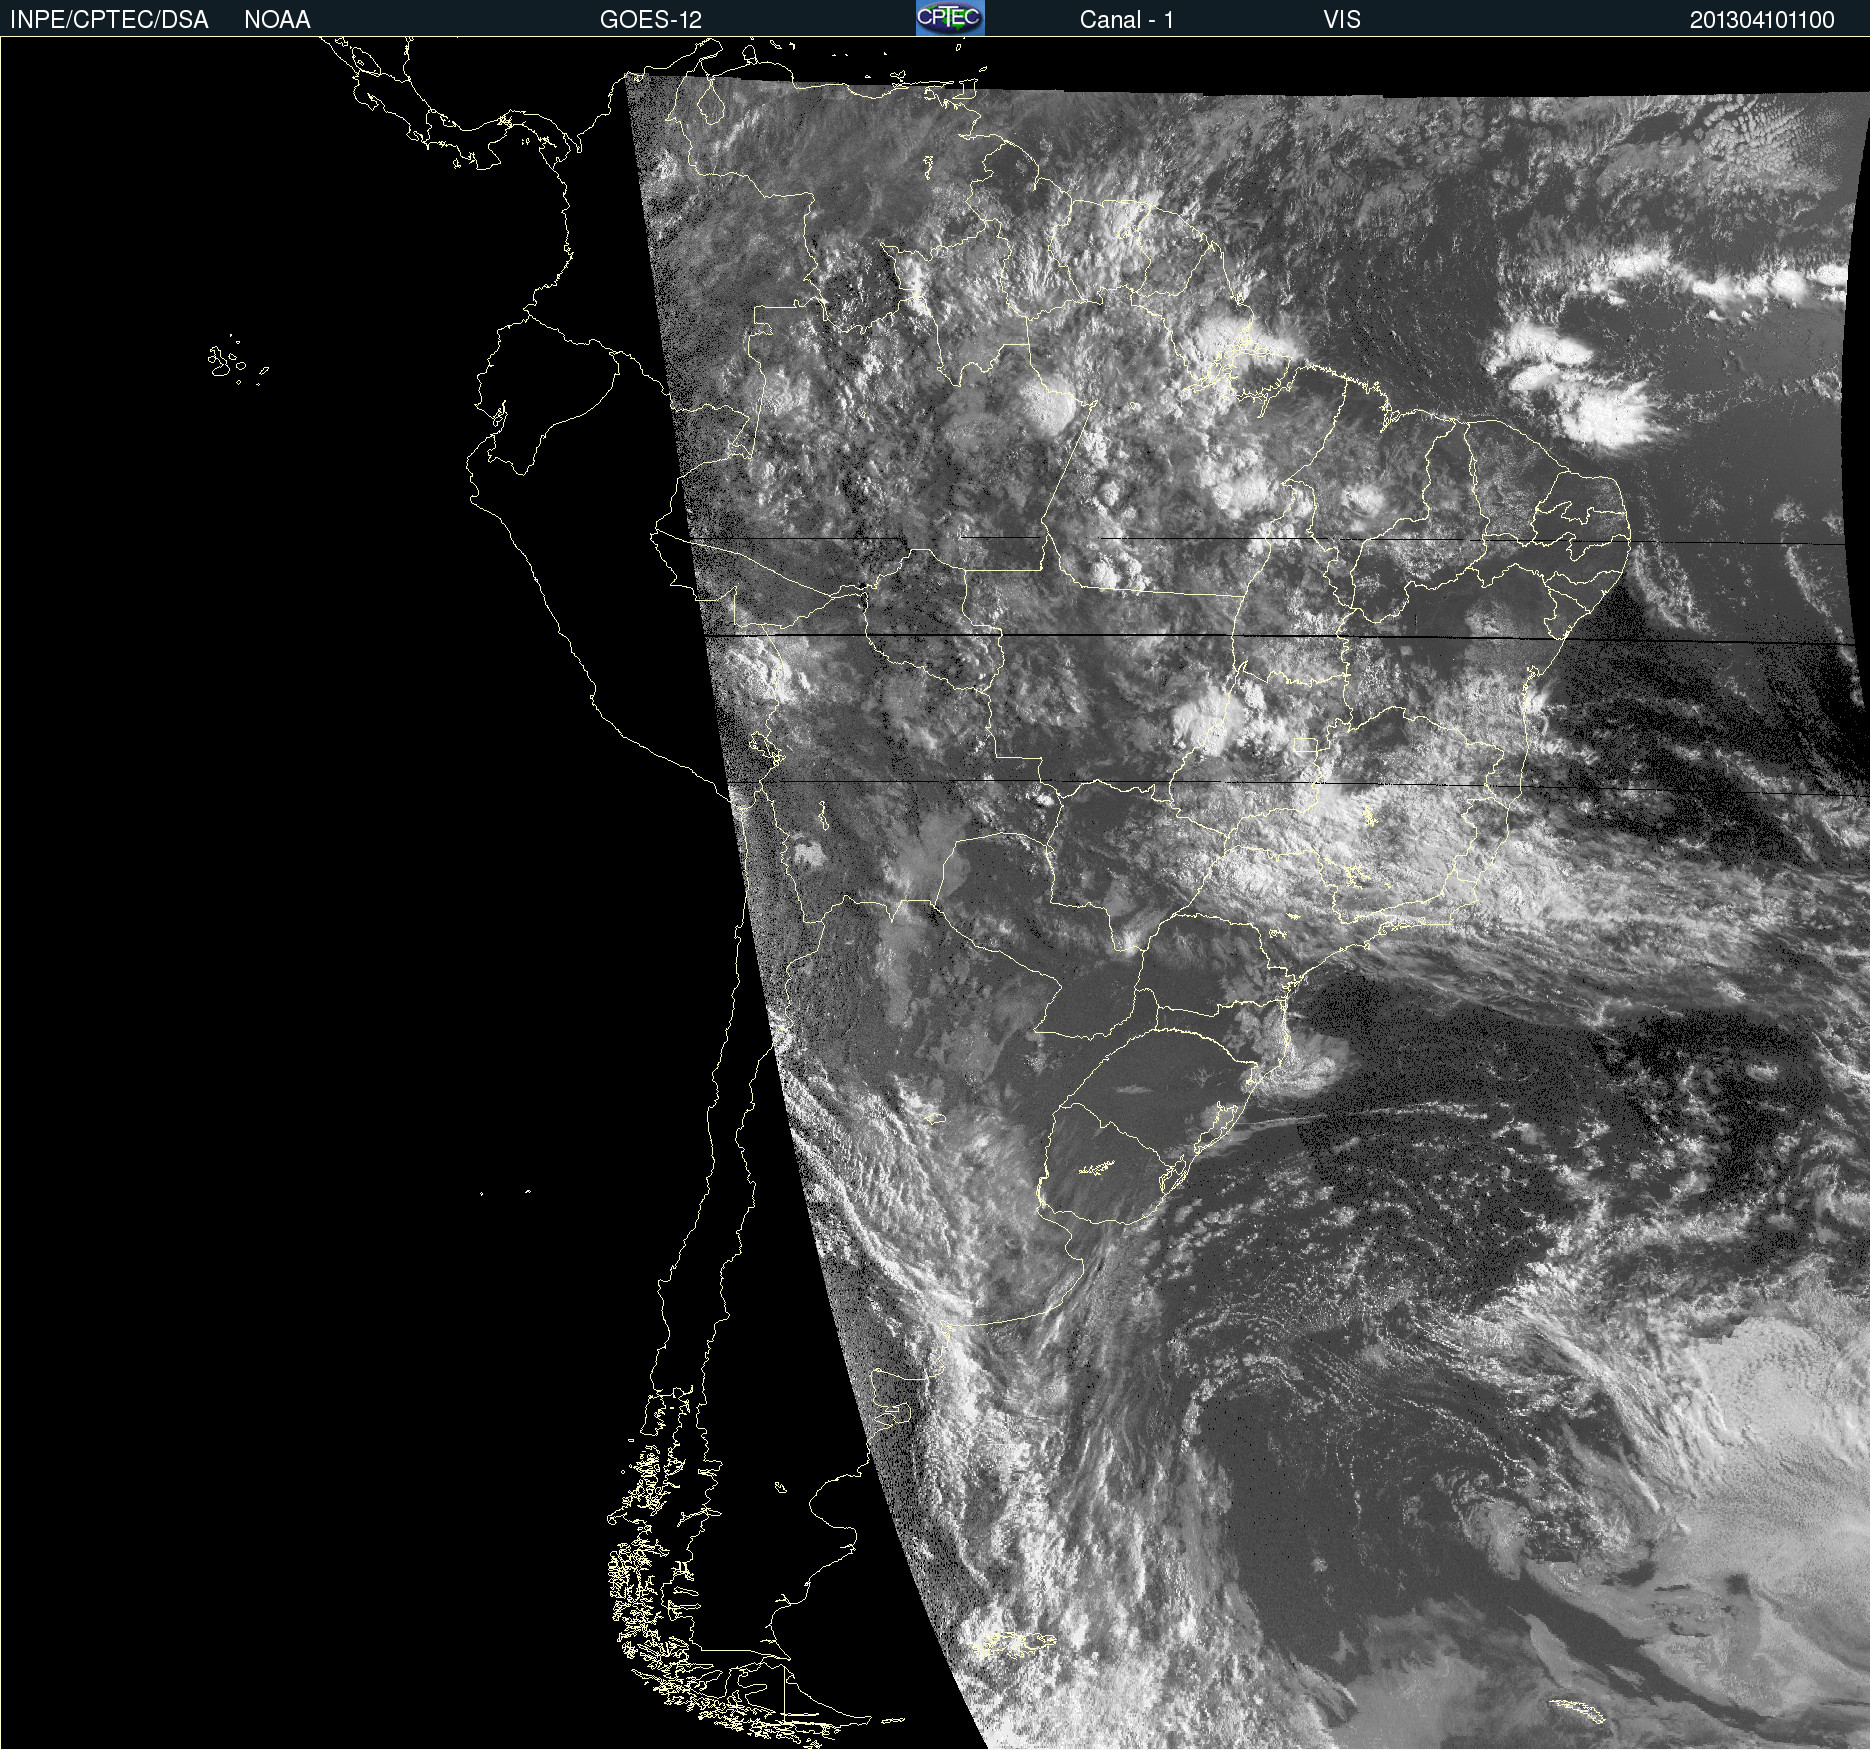1870x1750 pixels.
Task: Select the VIS channel label
Action: coord(1342,20)
